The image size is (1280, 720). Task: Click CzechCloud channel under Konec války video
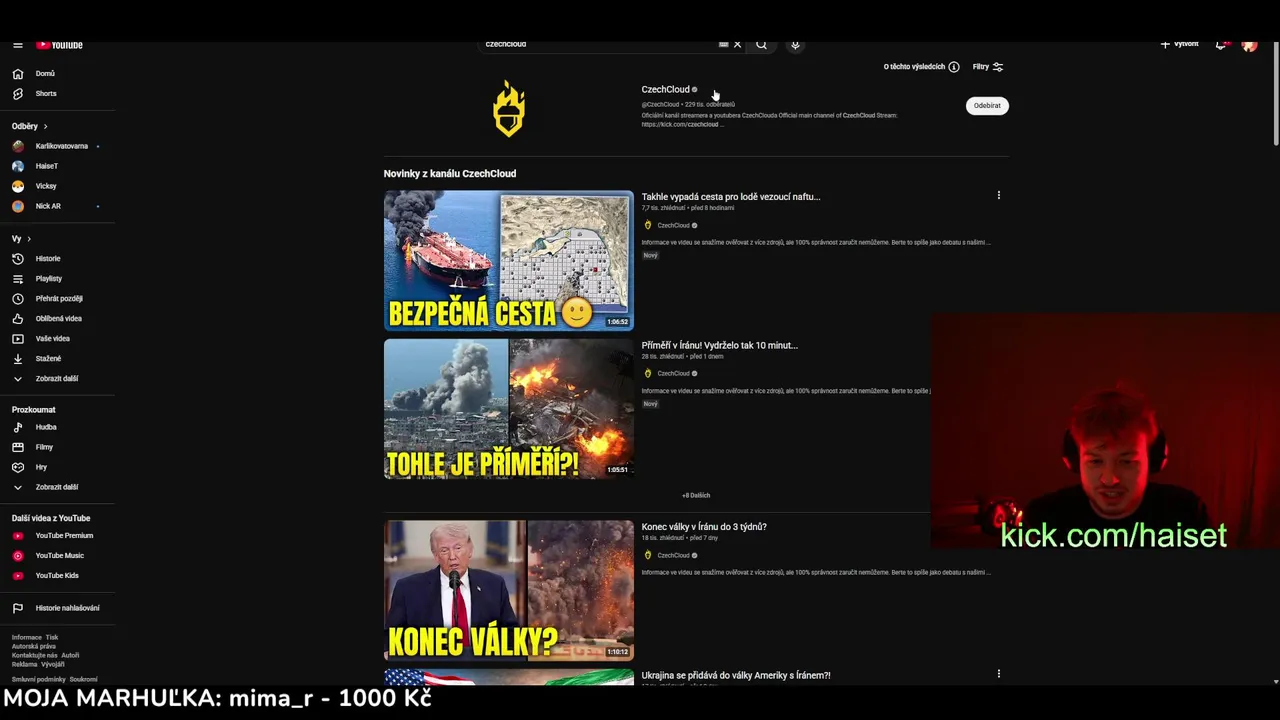[673, 555]
